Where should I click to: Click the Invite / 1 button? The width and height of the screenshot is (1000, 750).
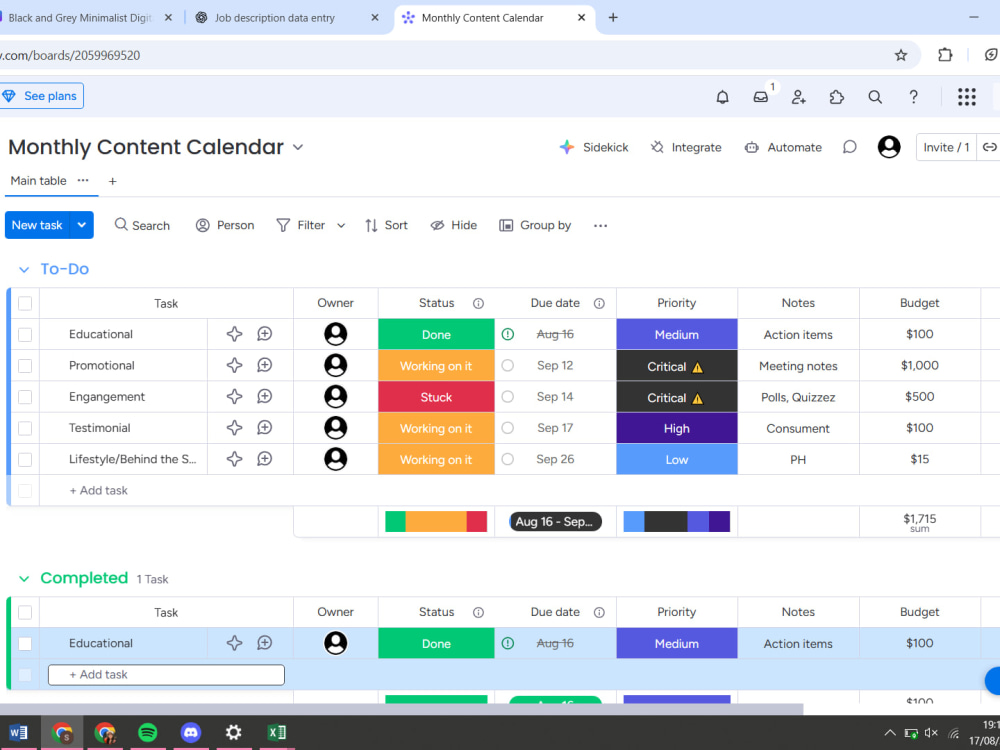[x=946, y=147]
